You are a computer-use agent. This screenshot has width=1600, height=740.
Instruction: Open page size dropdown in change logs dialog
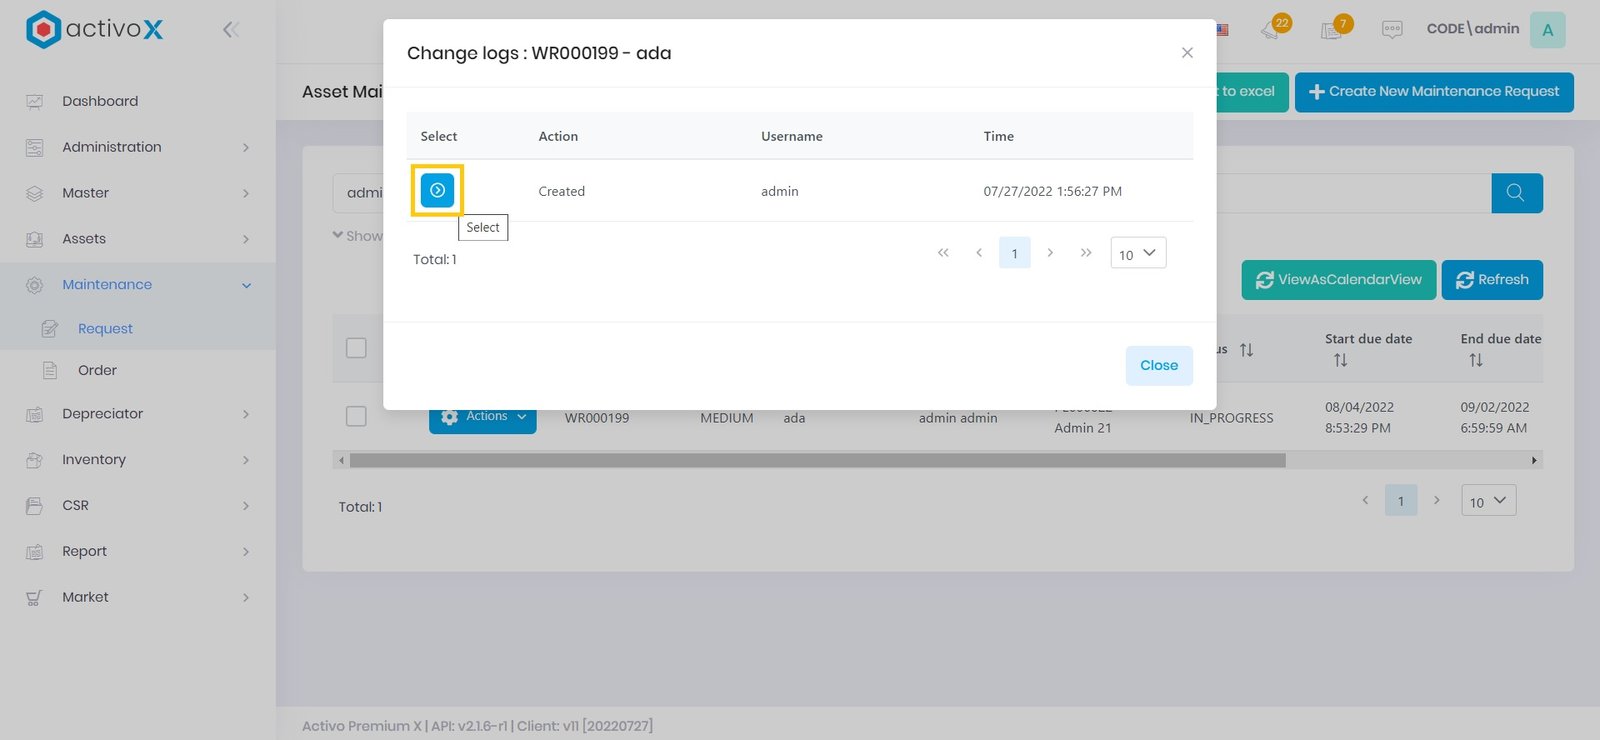1138,253
